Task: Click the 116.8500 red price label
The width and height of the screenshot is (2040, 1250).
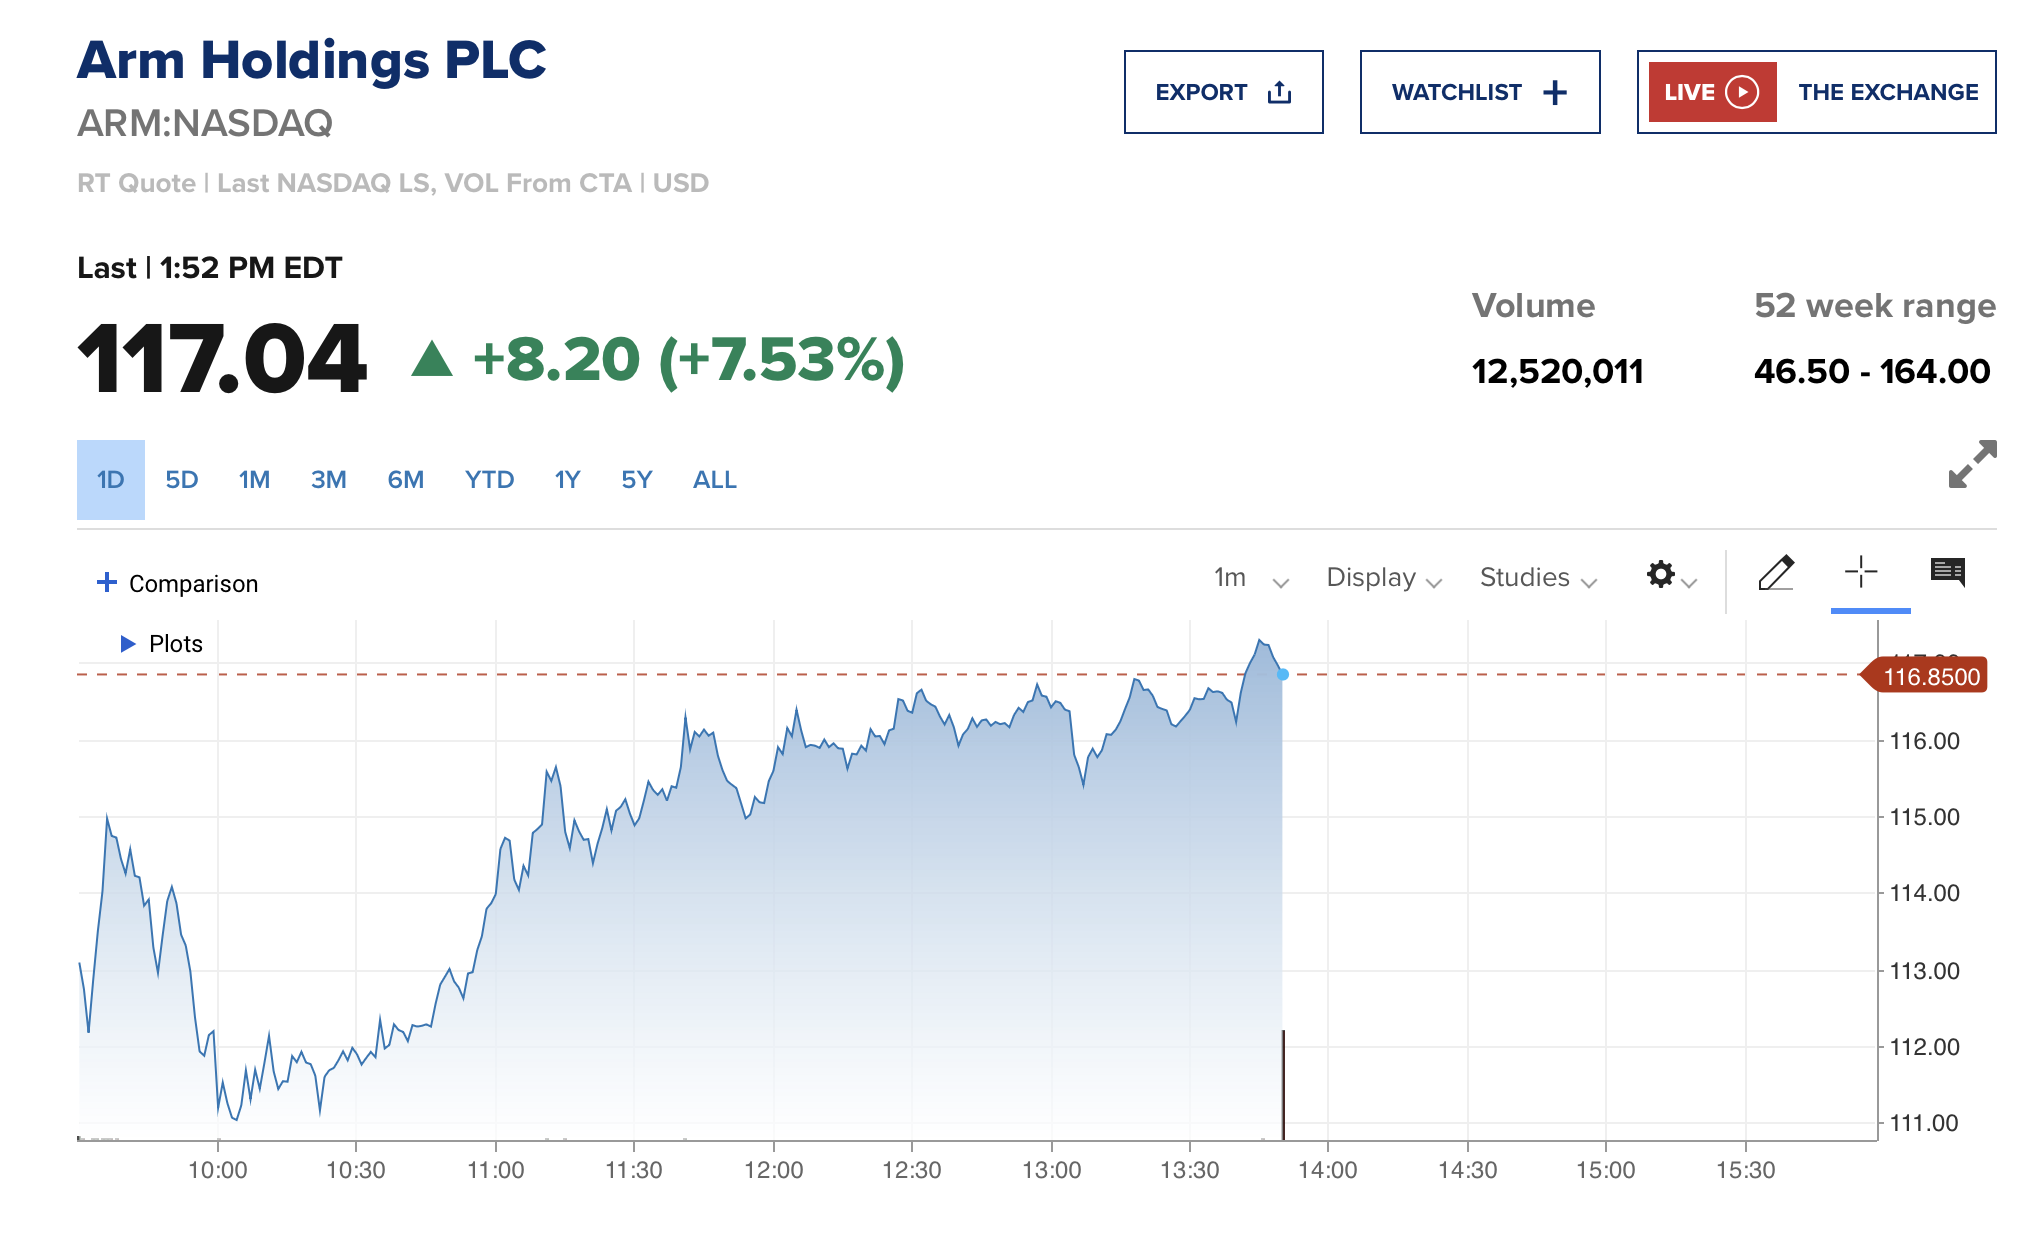Action: click(1930, 677)
